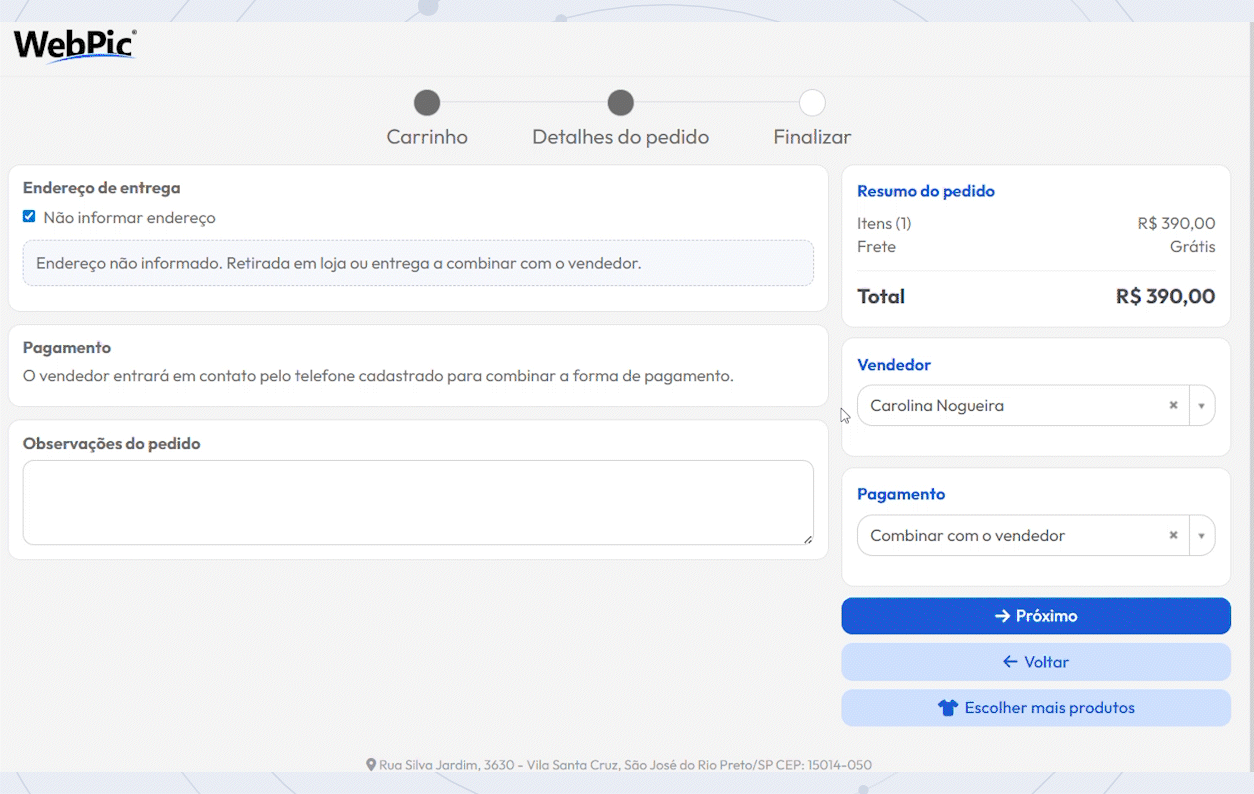
Task: Click the WebPic logo
Action: 75,46
